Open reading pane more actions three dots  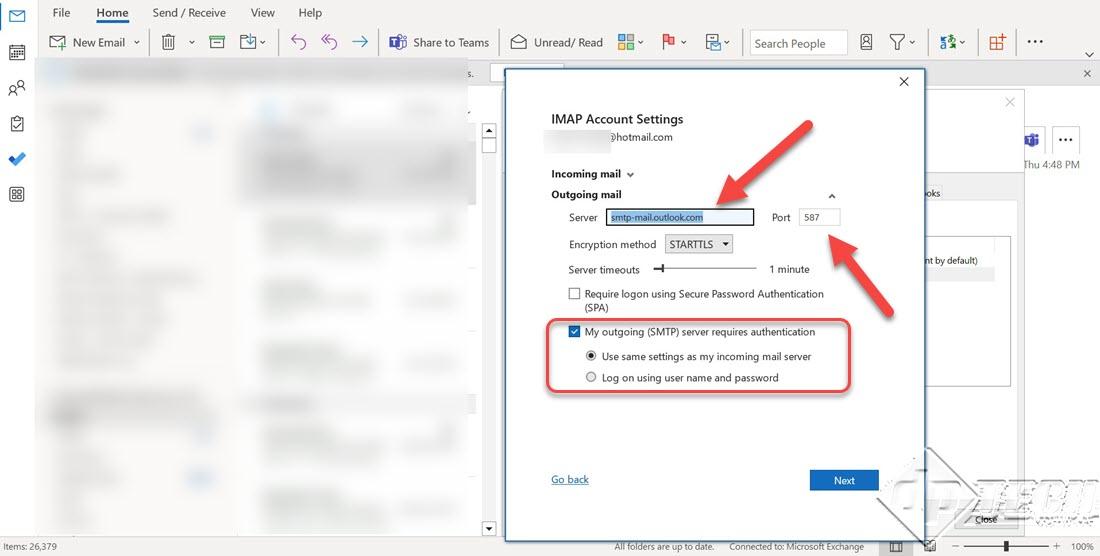tap(1065, 140)
